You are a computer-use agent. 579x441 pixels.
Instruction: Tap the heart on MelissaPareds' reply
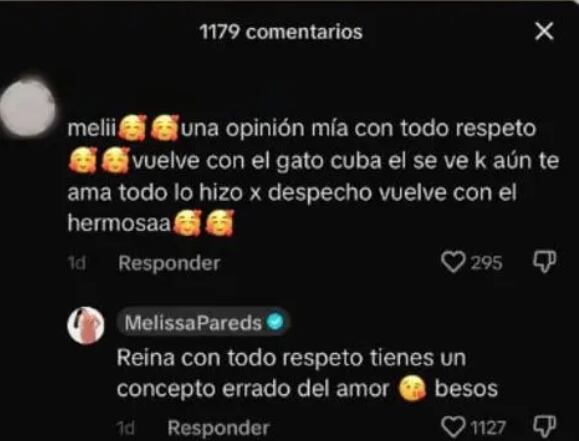coord(453,427)
